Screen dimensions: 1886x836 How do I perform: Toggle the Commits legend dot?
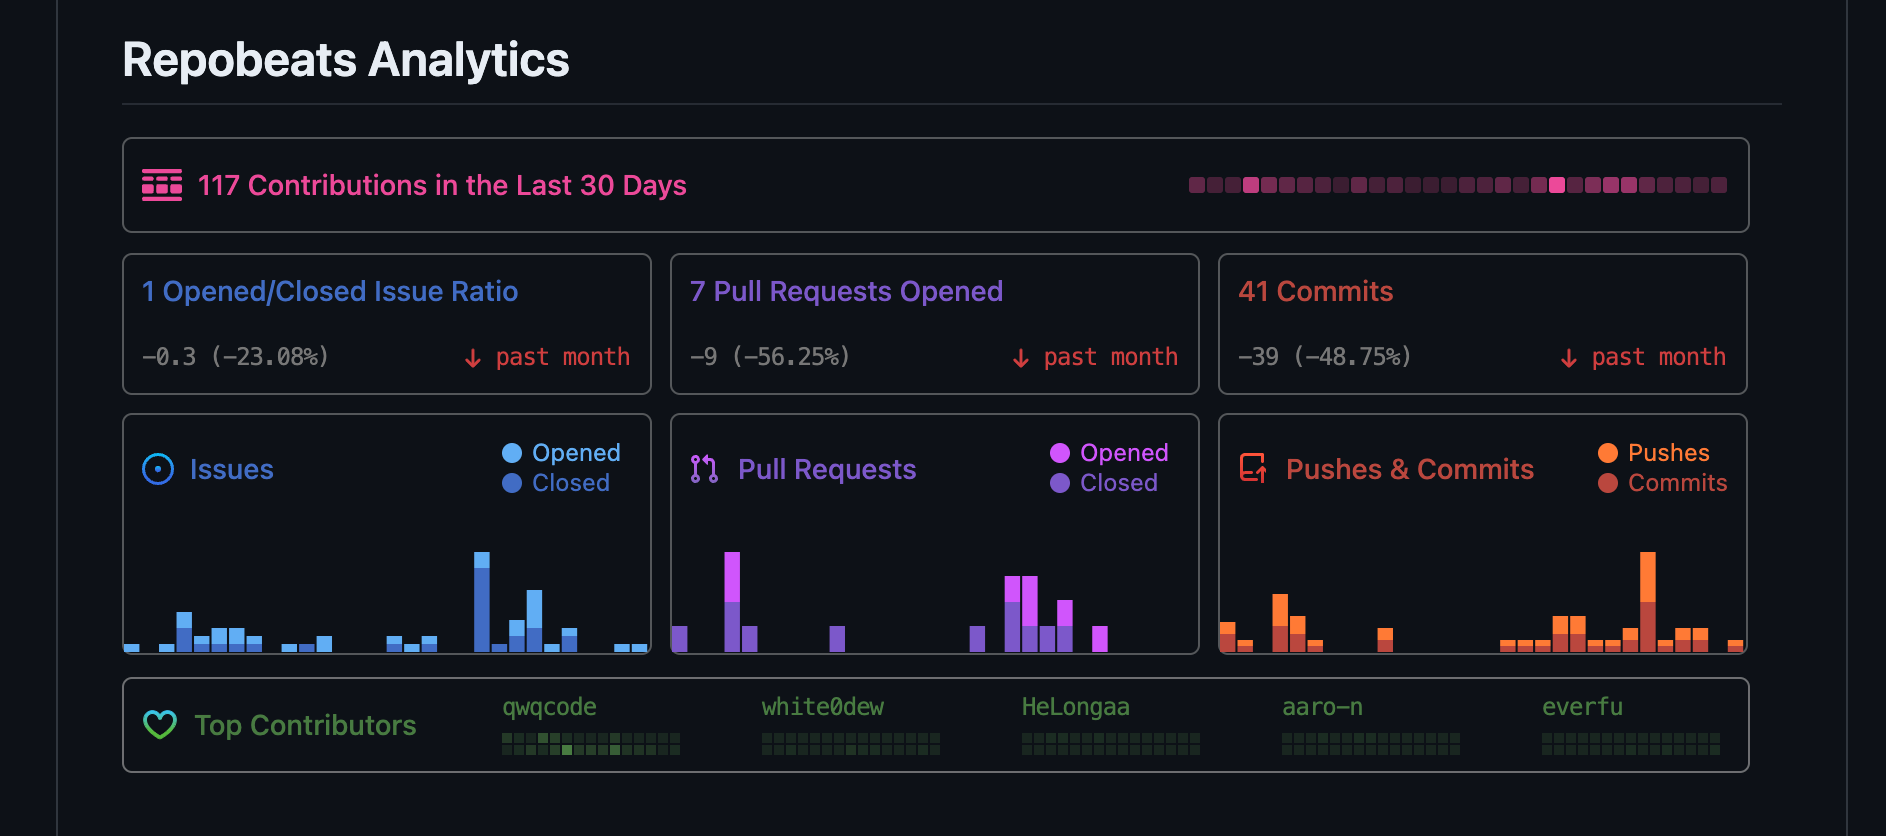coord(1608,483)
